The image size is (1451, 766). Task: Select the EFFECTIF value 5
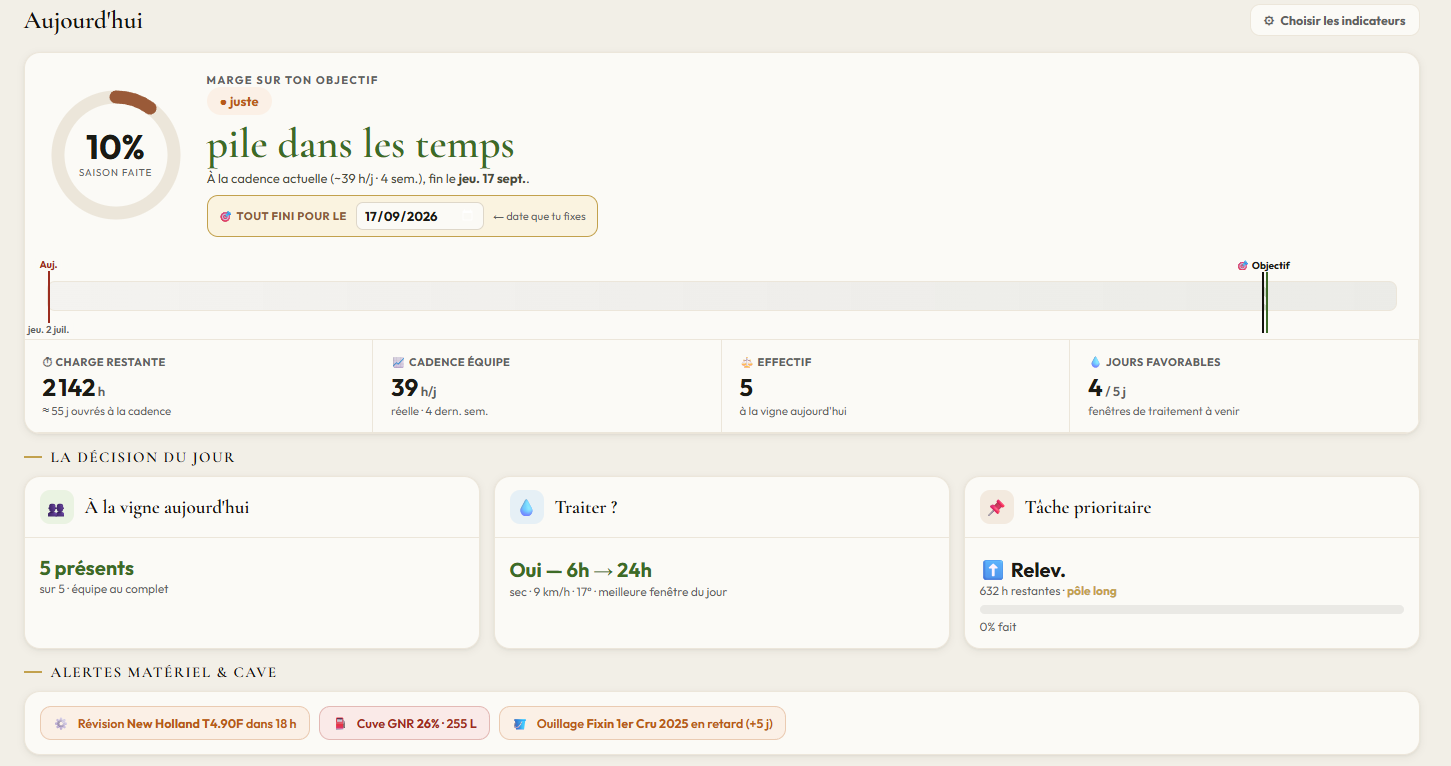(746, 388)
